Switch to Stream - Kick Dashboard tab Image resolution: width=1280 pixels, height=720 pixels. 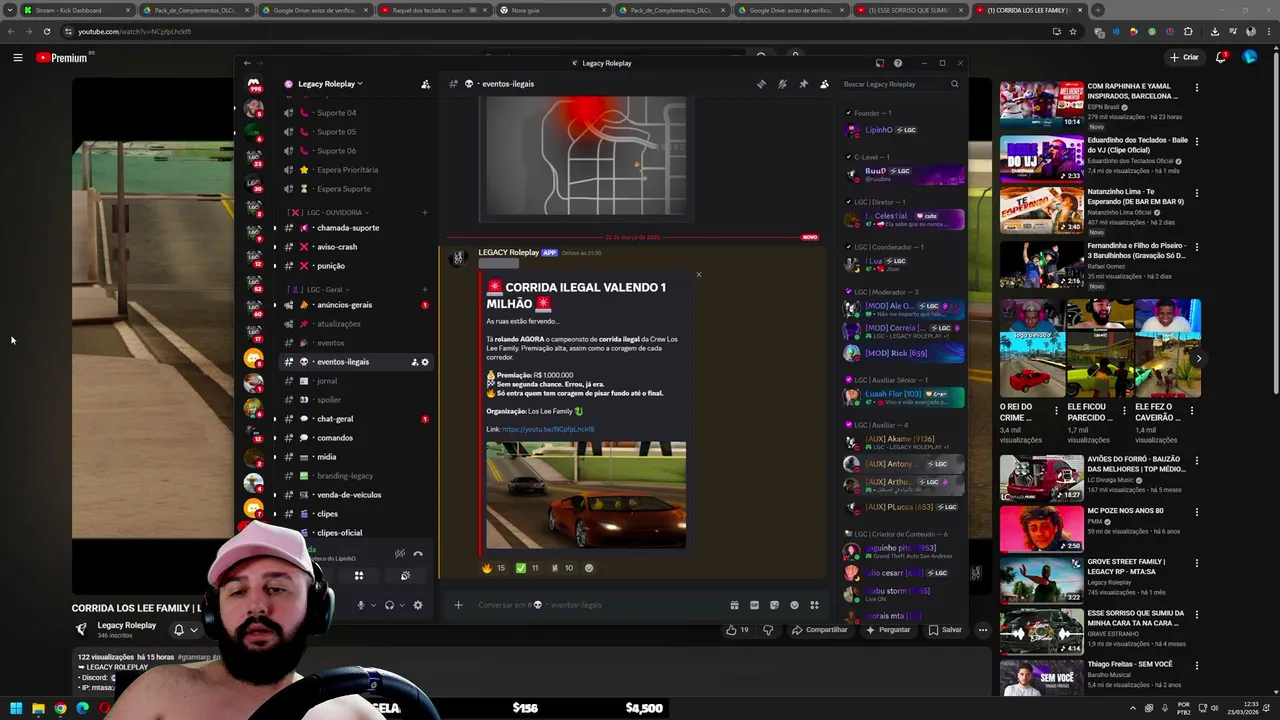coord(76,10)
